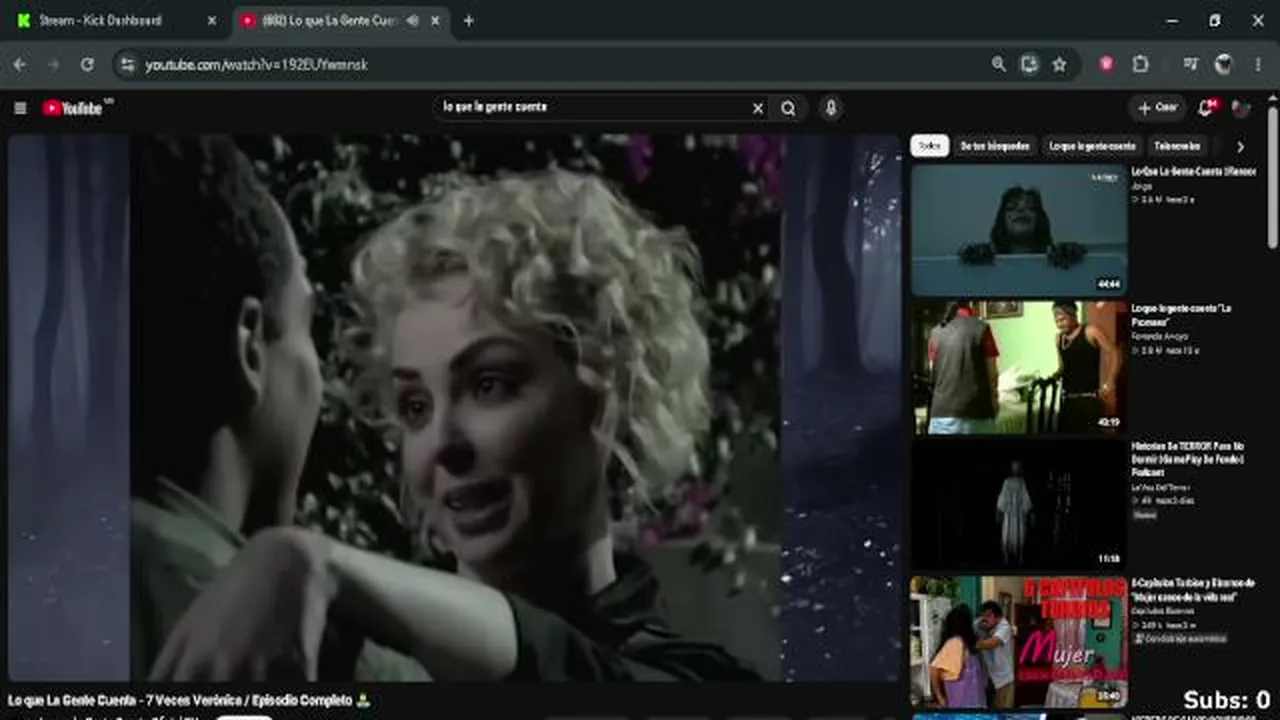Open YouTube notifications bell
The height and width of the screenshot is (720, 1280).
point(1206,108)
